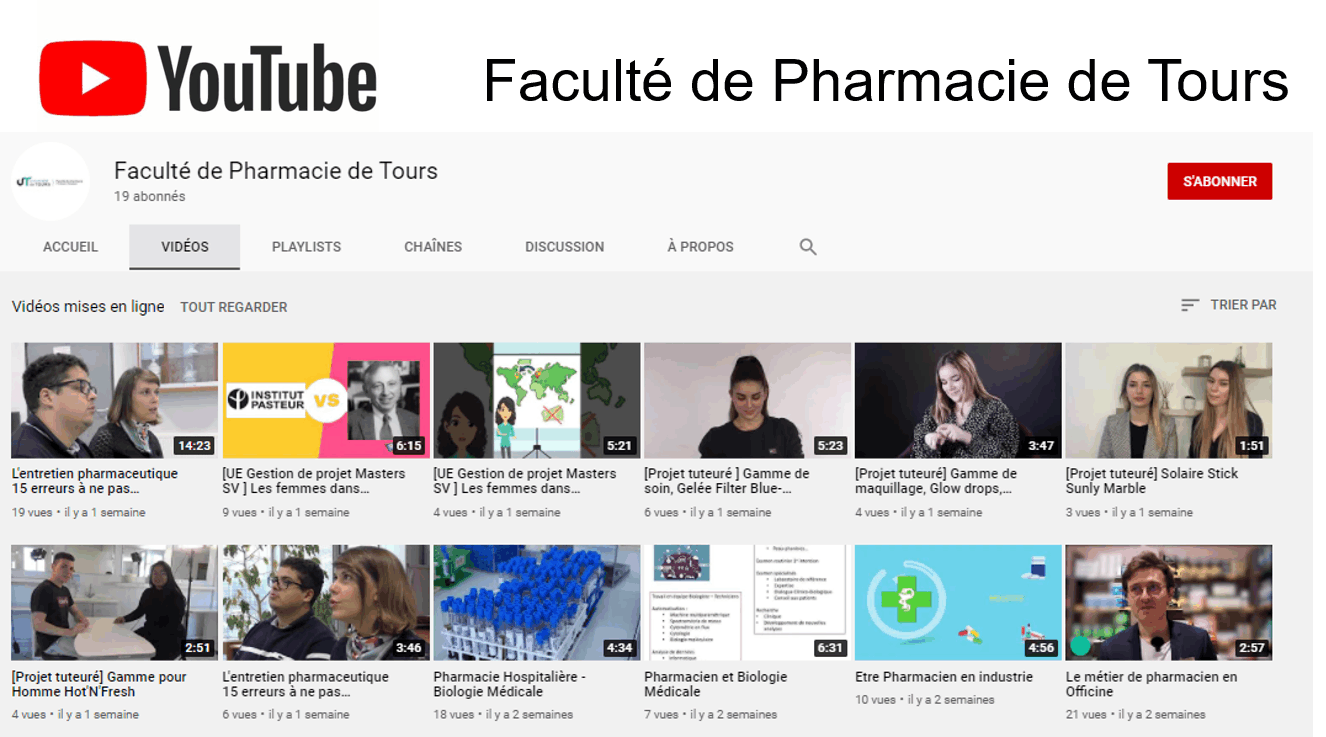Viewport: 1326px width, 737px height.
Task: Open title Pharmacien et Biologie Médicale
Action: pyautogui.click(x=716, y=684)
